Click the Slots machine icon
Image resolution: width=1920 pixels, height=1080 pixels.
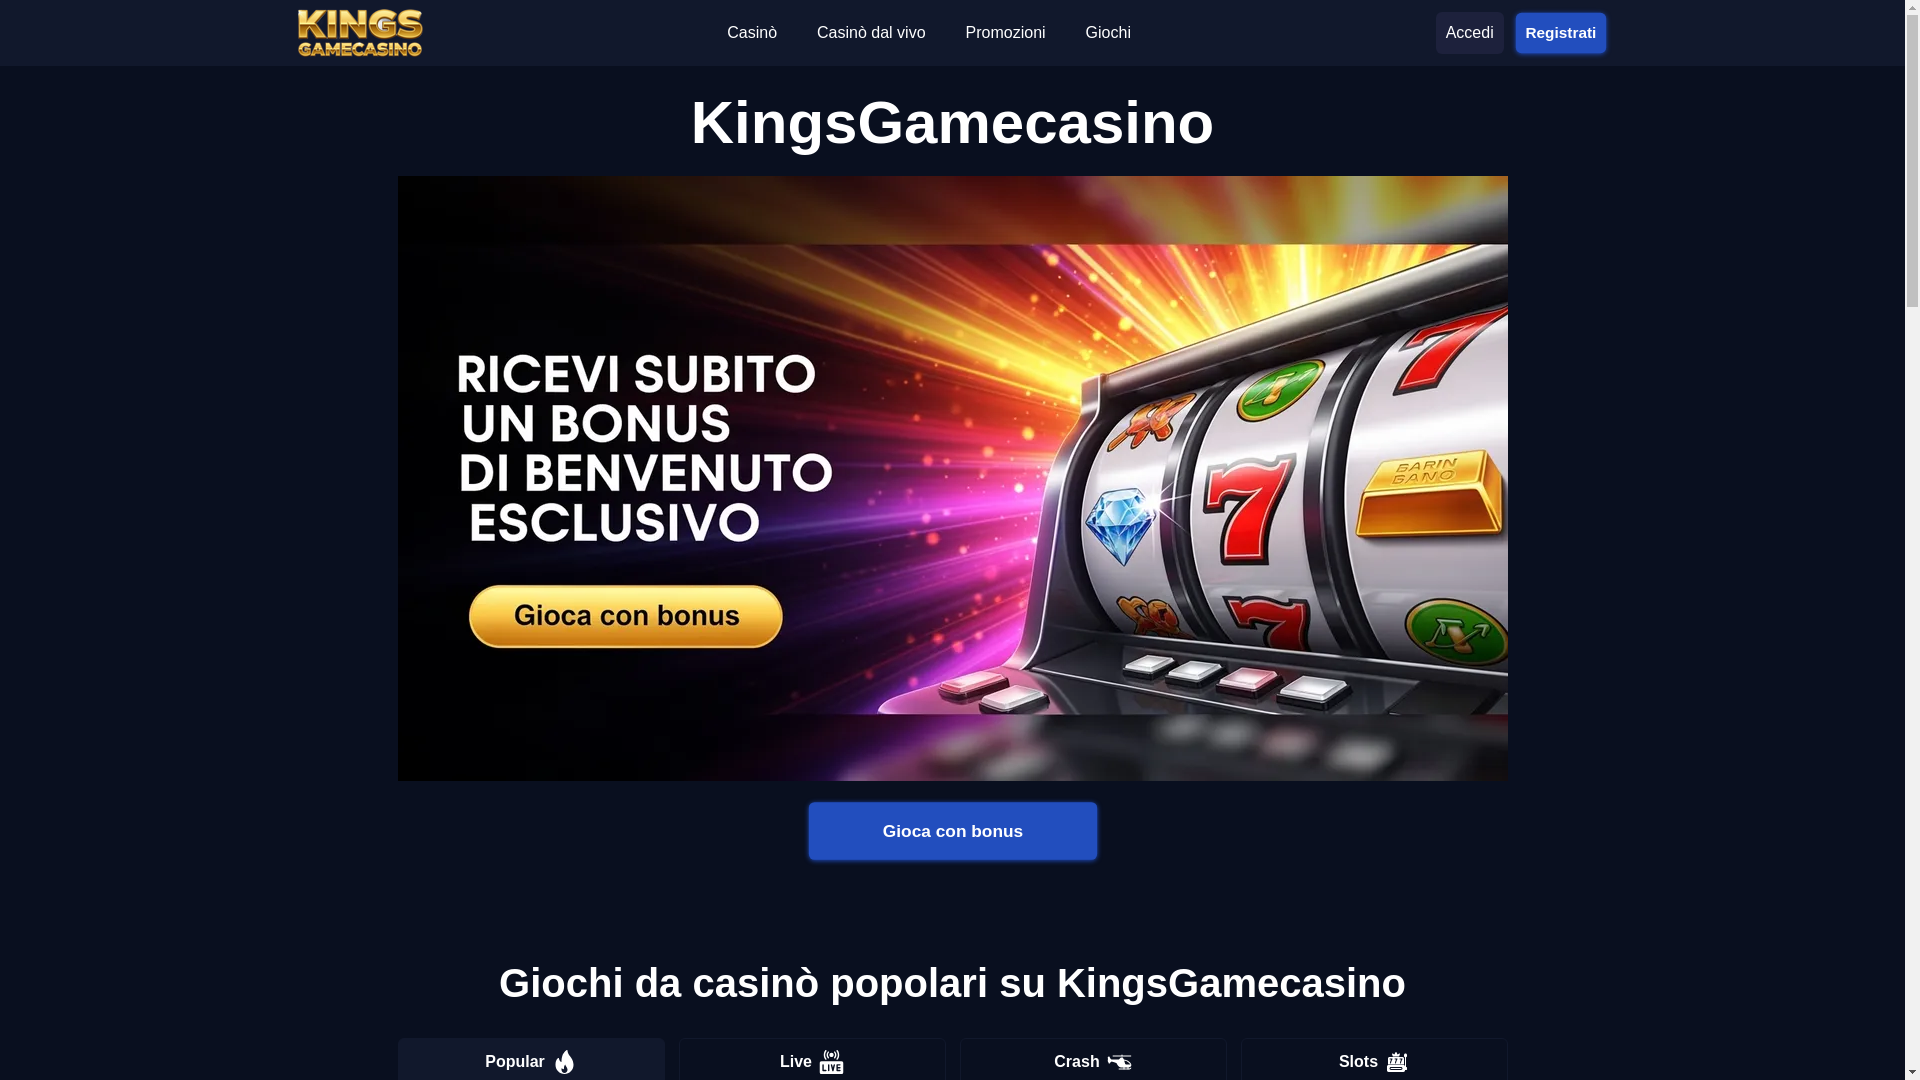coord(1397,1062)
